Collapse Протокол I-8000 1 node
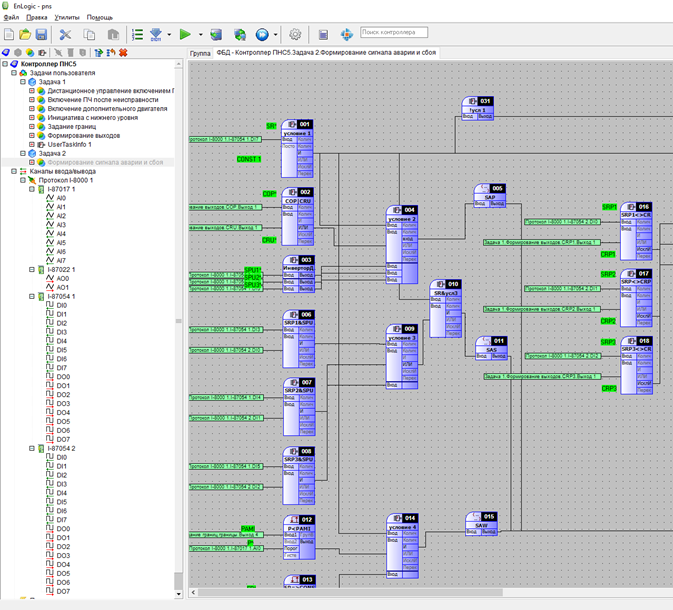Image resolution: width=673 pixels, height=610 pixels. coord(23,180)
